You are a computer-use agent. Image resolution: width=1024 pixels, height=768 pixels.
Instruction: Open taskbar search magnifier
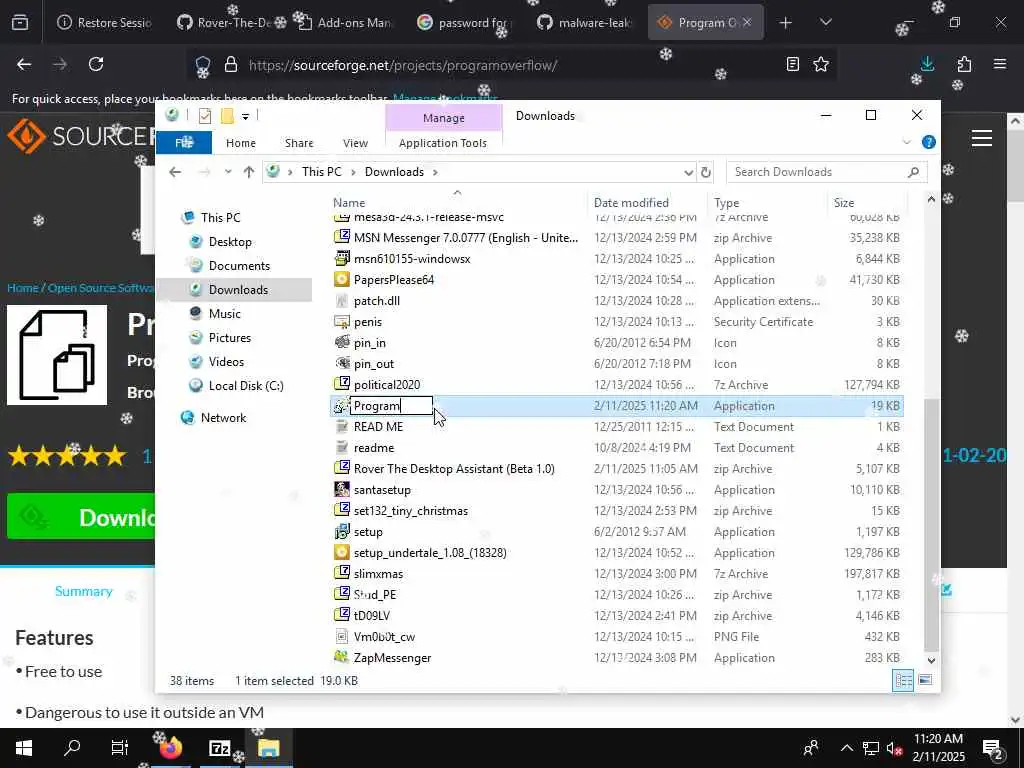point(72,748)
